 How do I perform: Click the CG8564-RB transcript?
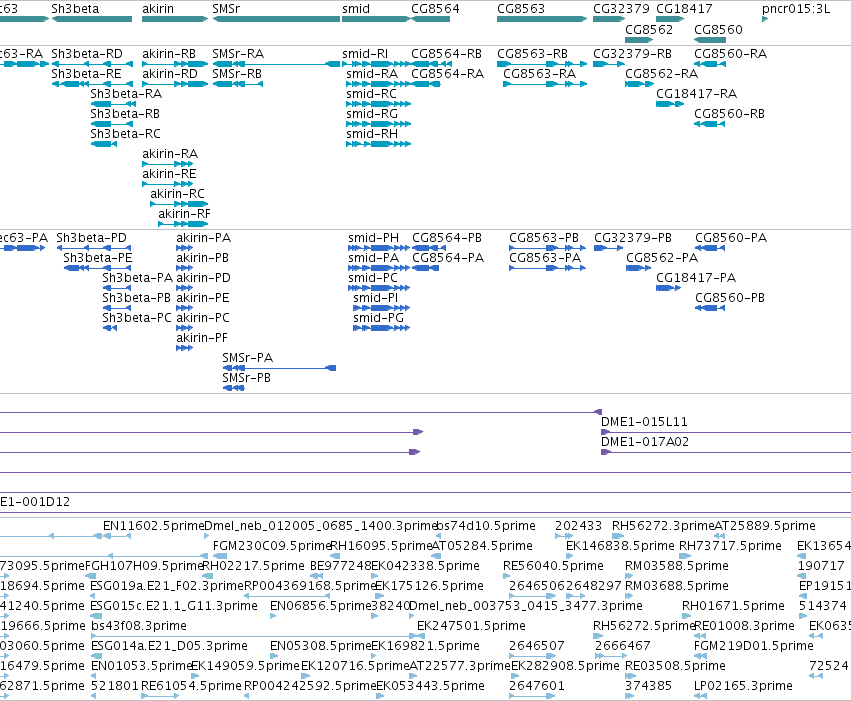coord(446,54)
